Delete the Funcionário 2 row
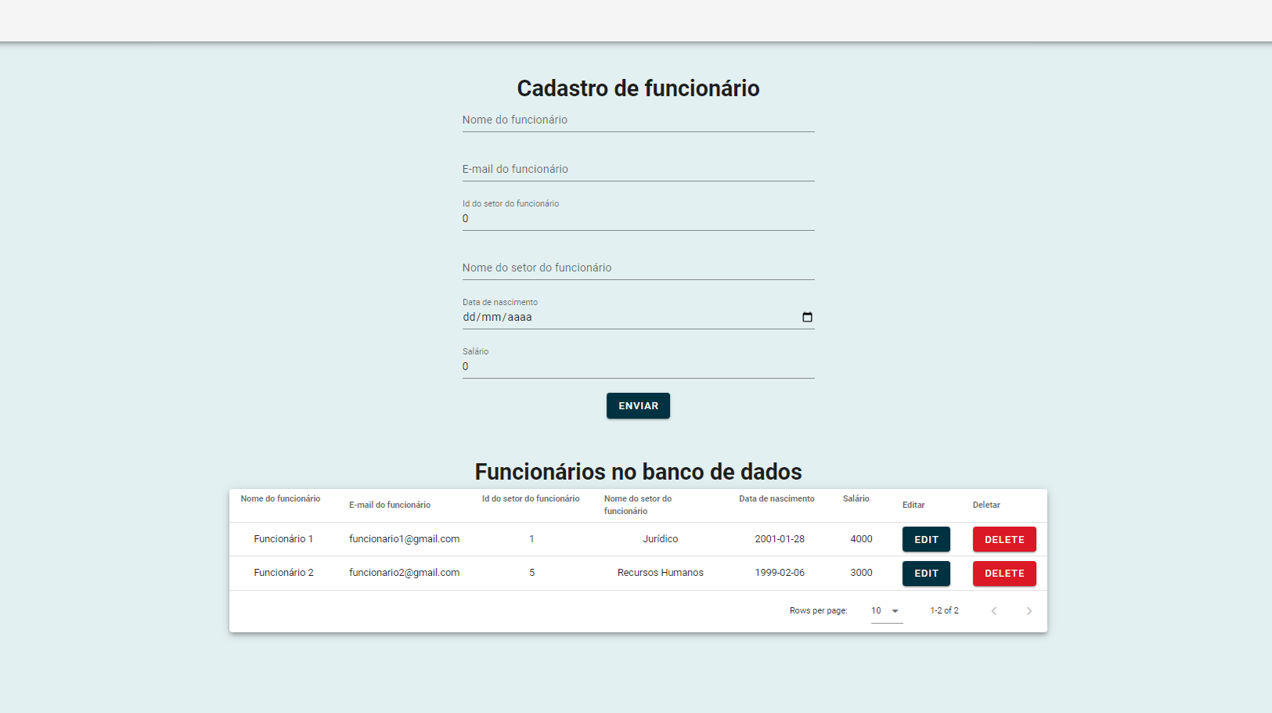This screenshot has width=1272, height=713. (x=1004, y=574)
